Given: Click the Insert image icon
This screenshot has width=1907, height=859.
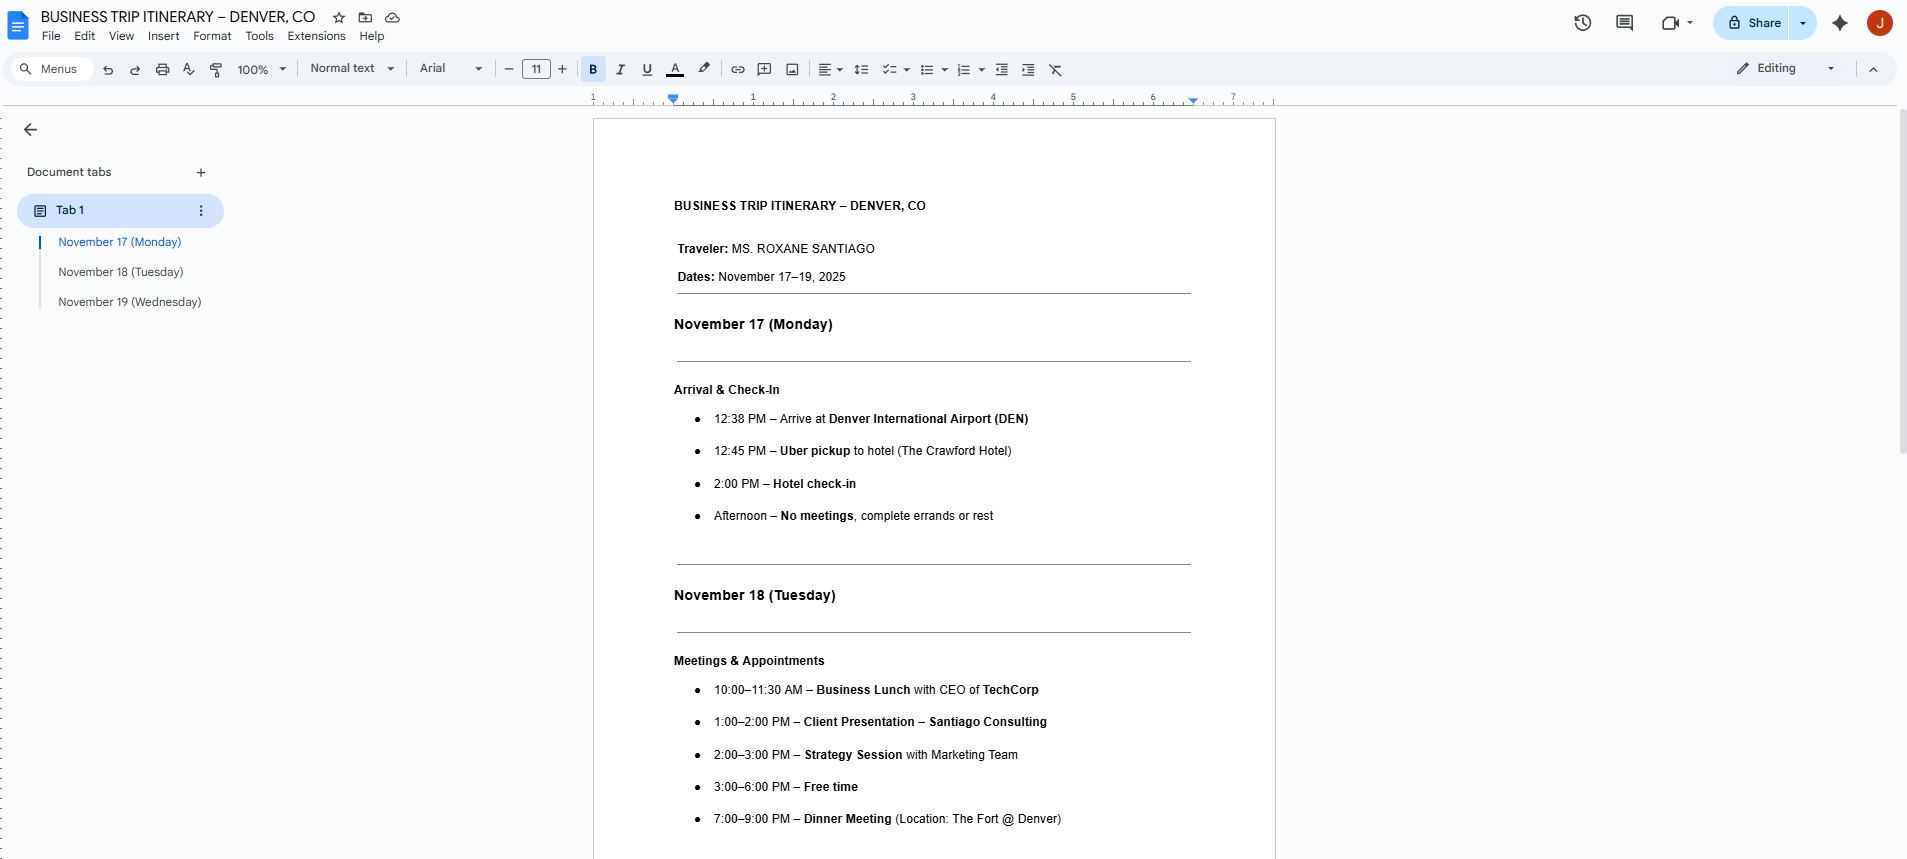Looking at the screenshot, I should (792, 70).
